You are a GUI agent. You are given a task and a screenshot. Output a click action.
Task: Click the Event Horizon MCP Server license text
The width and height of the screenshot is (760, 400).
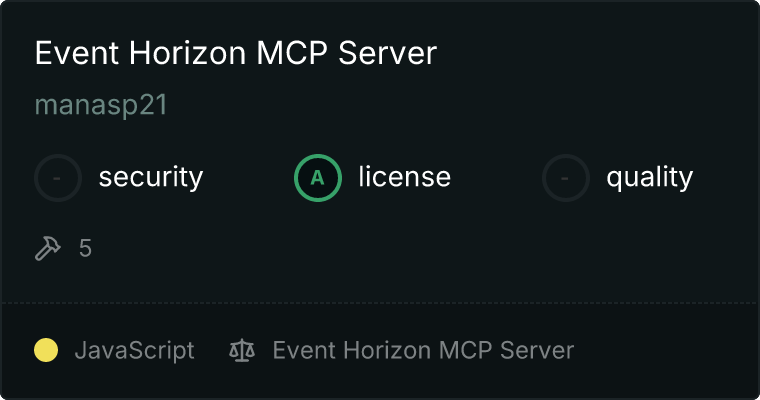[423, 350]
